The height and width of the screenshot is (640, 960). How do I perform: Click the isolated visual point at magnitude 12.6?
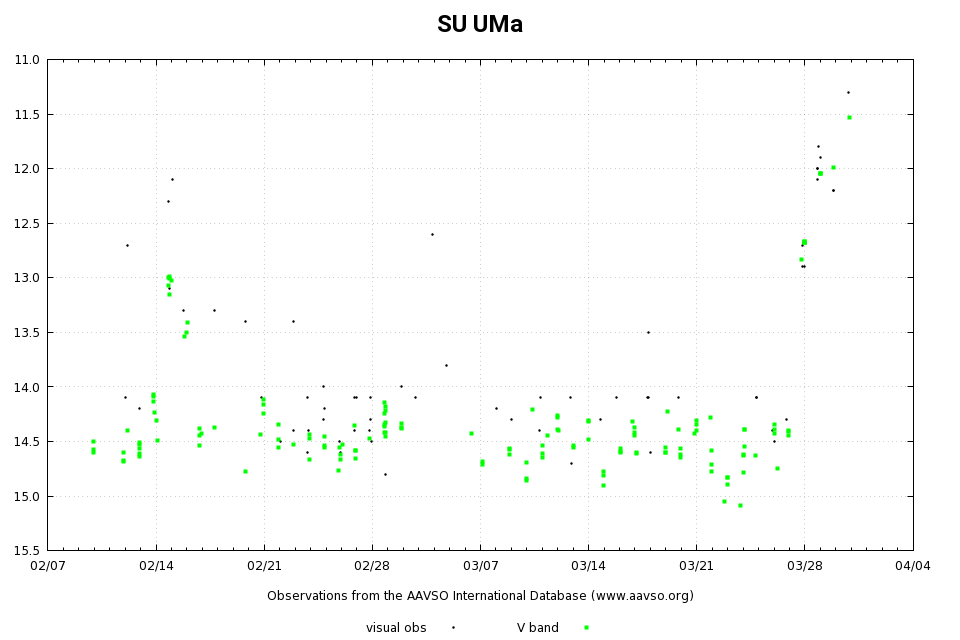[x=432, y=234]
